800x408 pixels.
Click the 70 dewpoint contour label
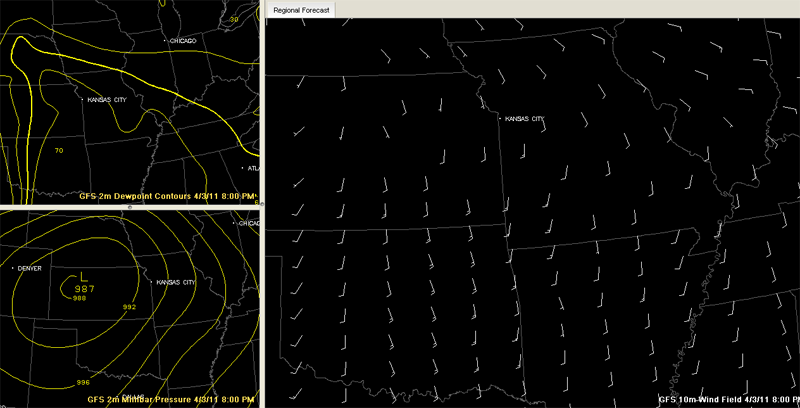(x=59, y=150)
